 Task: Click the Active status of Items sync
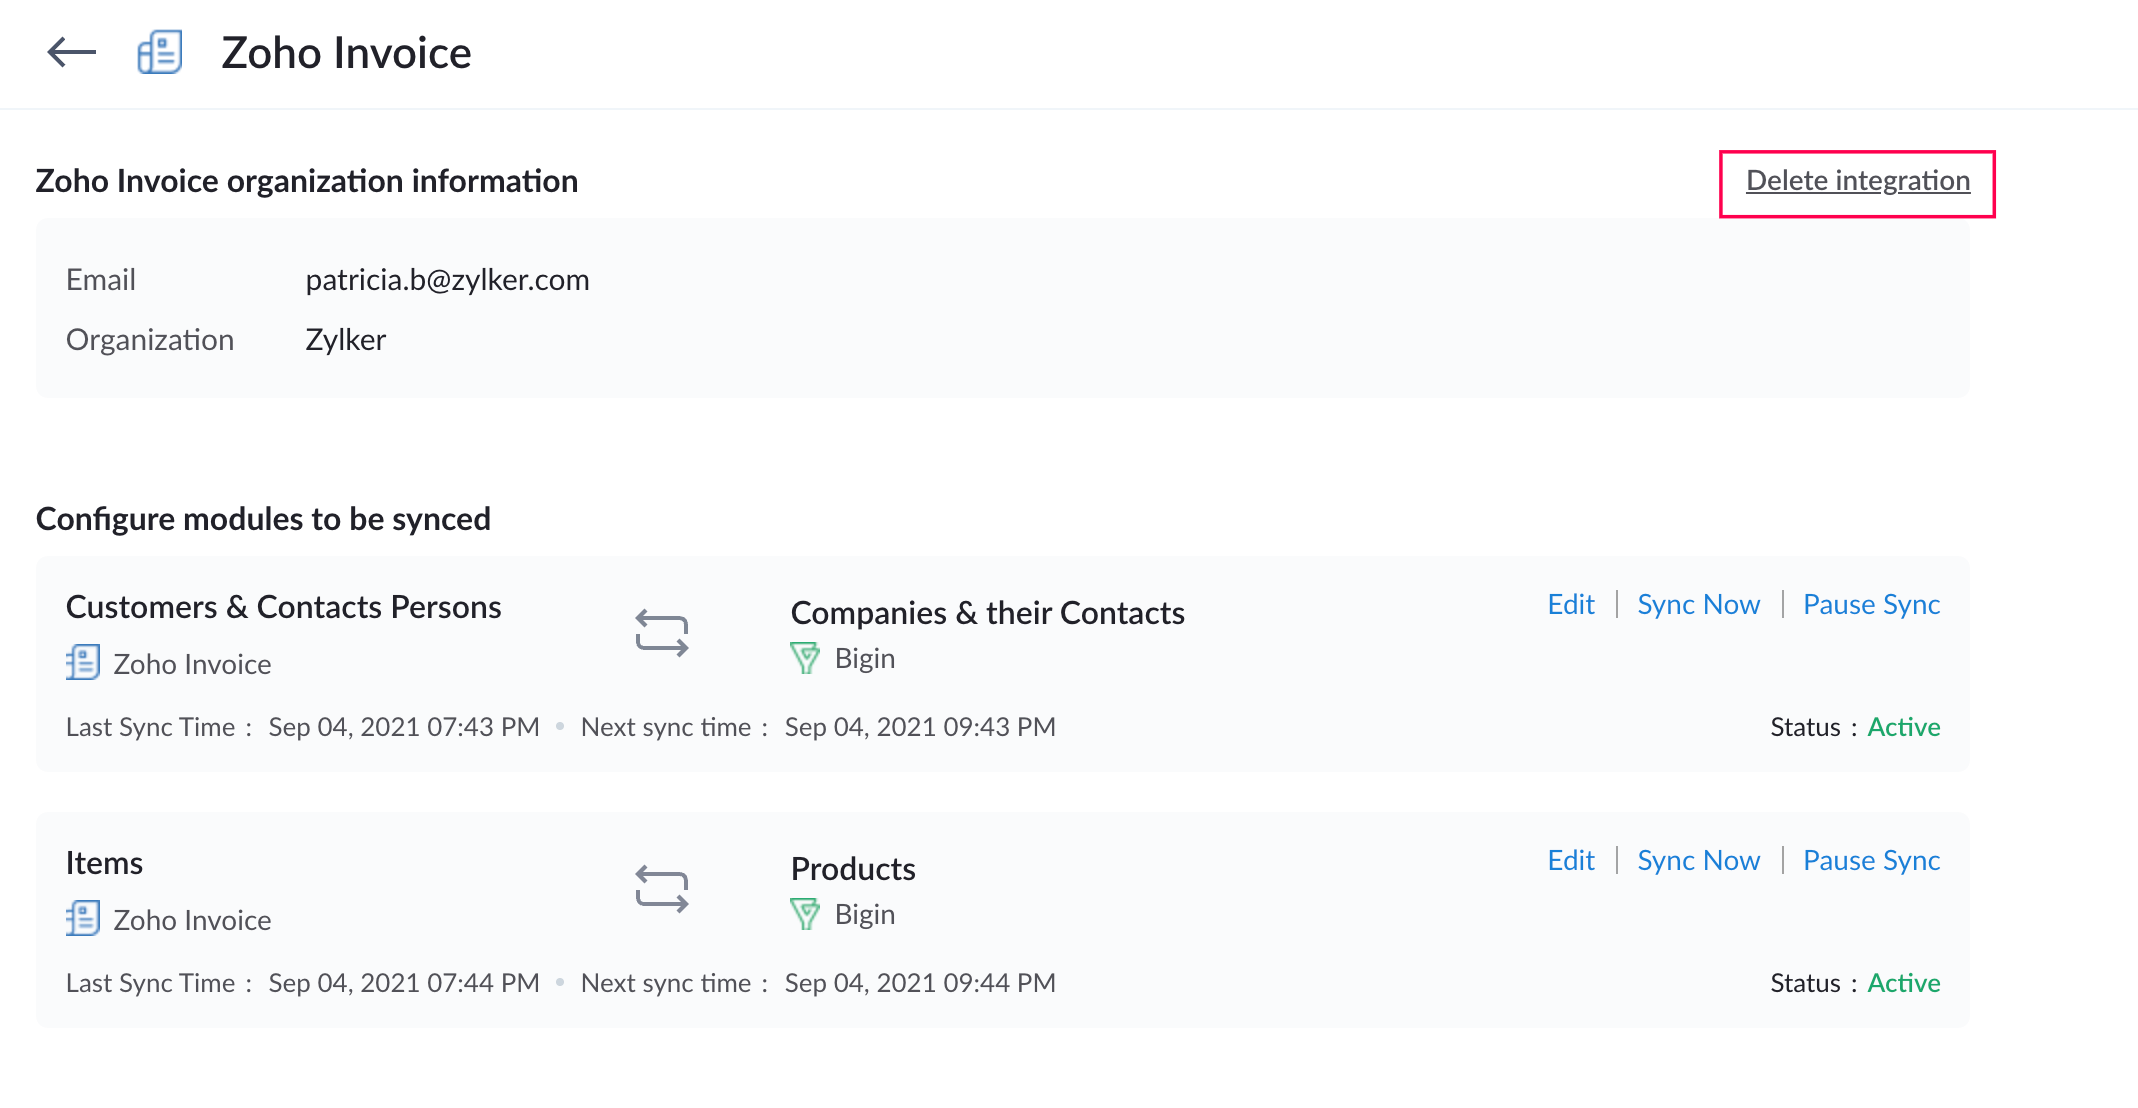click(1903, 983)
